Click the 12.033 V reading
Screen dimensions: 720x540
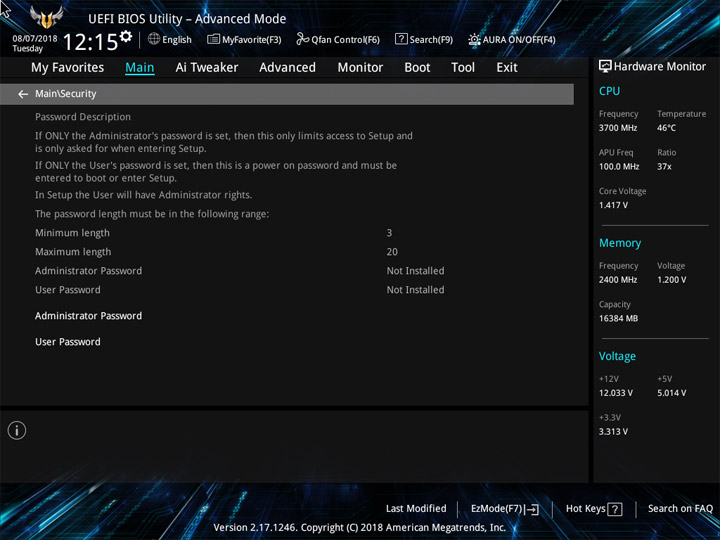pos(615,393)
